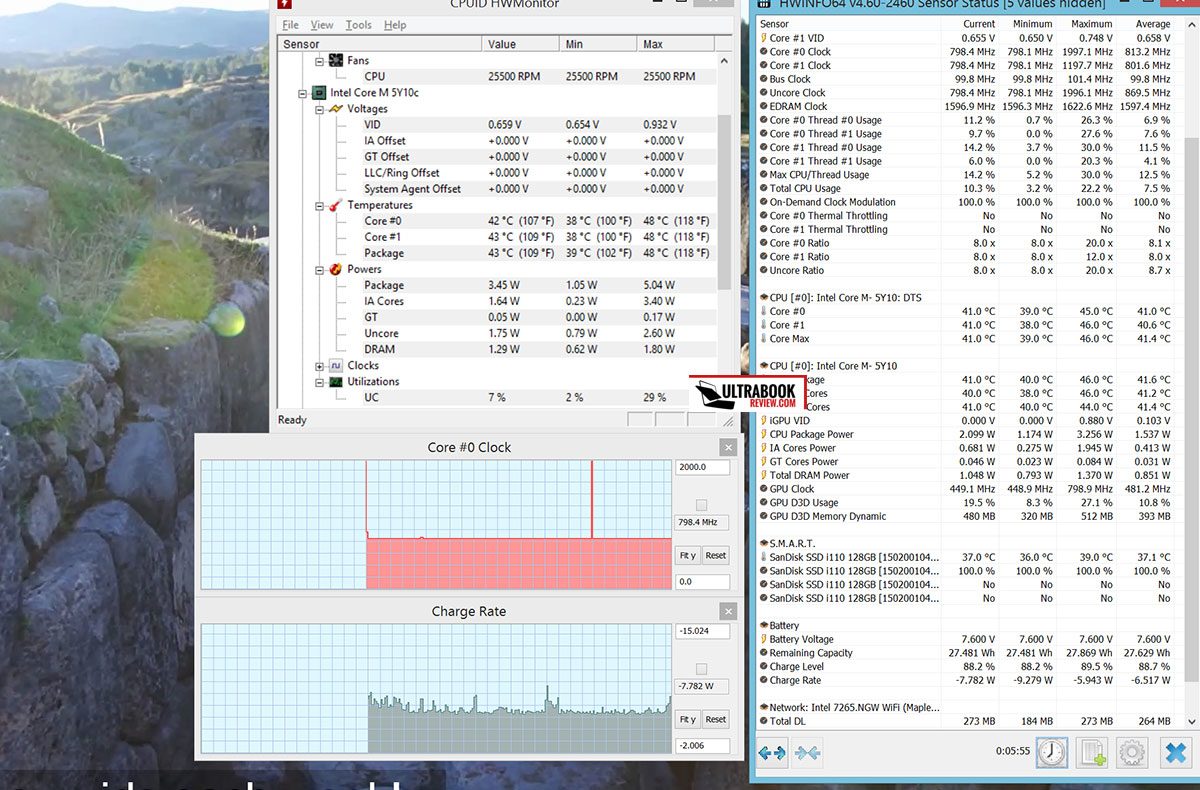This screenshot has height=790, width=1200.
Task: Select the Uncore Ratio row in HWiNFO
Action: (966, 270)
